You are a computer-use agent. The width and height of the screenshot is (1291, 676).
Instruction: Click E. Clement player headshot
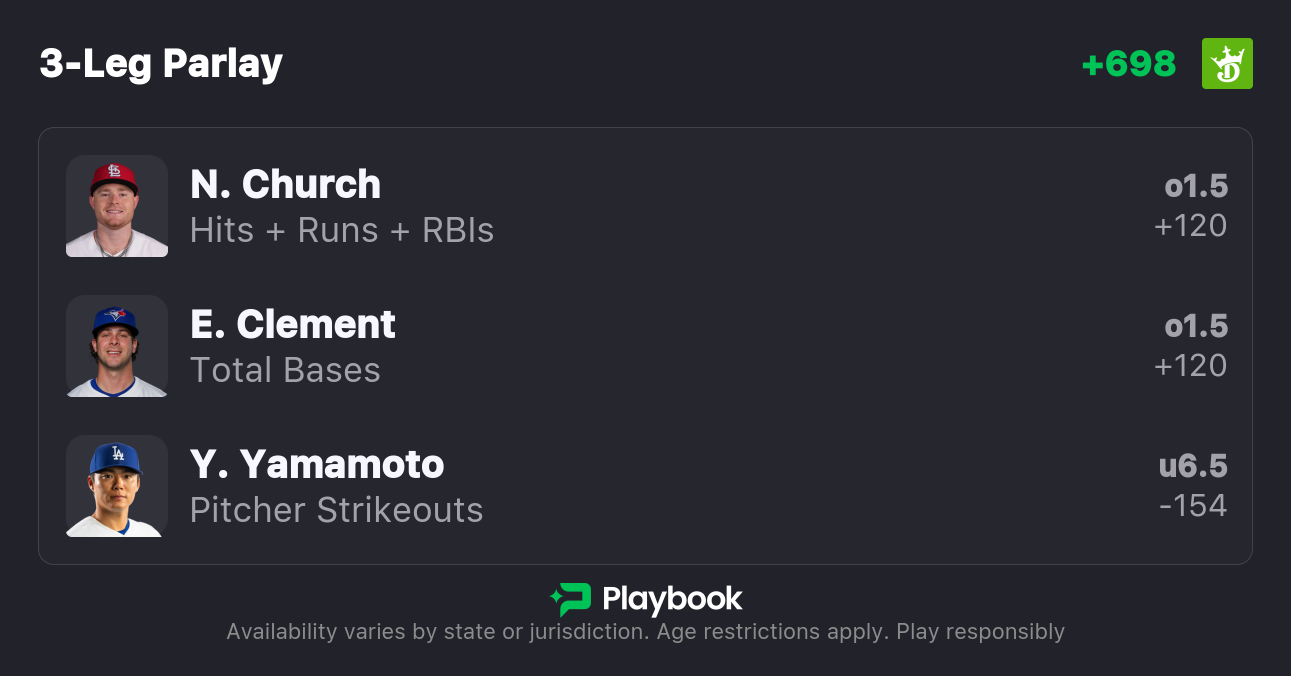pyautogui.click(x=117, y=346)
